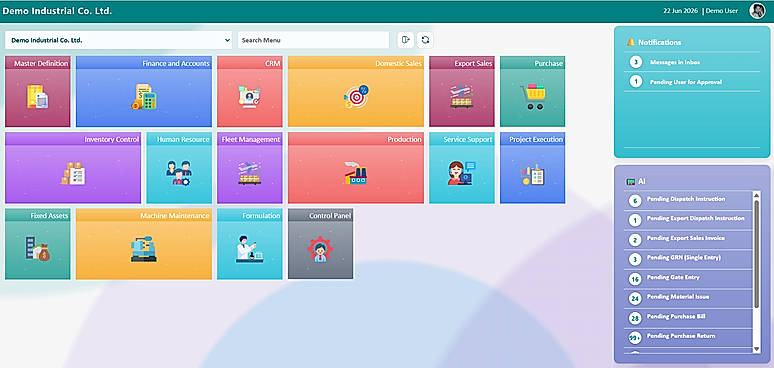The width and height of the screenshot is (774, 368).
Task: Click the refresh menu icon
Action: [425, 40]
